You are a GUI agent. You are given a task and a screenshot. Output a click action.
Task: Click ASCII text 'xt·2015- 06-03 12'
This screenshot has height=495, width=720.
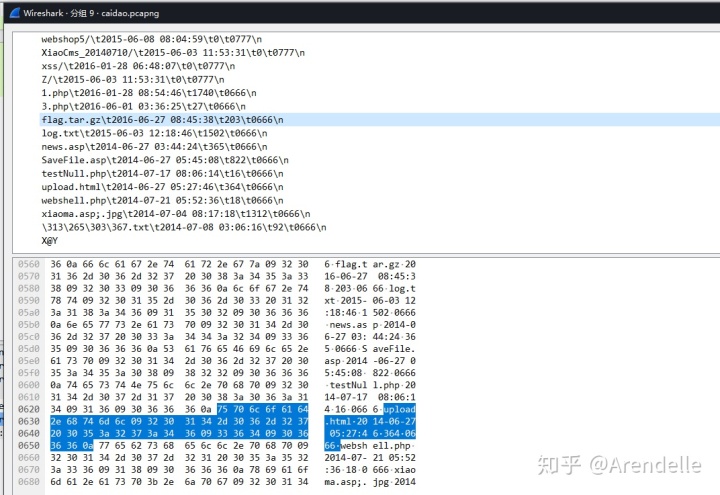pyautogui.click(x=370, y=300)
